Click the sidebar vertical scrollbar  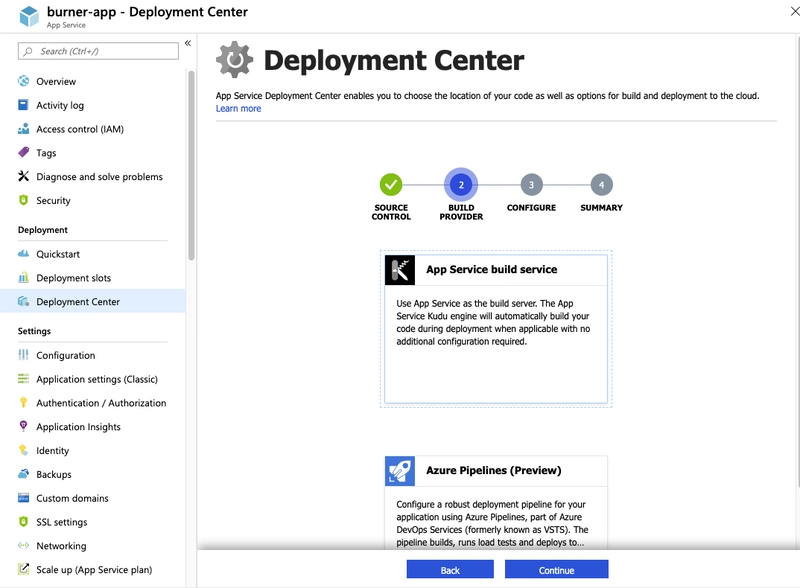191,165
